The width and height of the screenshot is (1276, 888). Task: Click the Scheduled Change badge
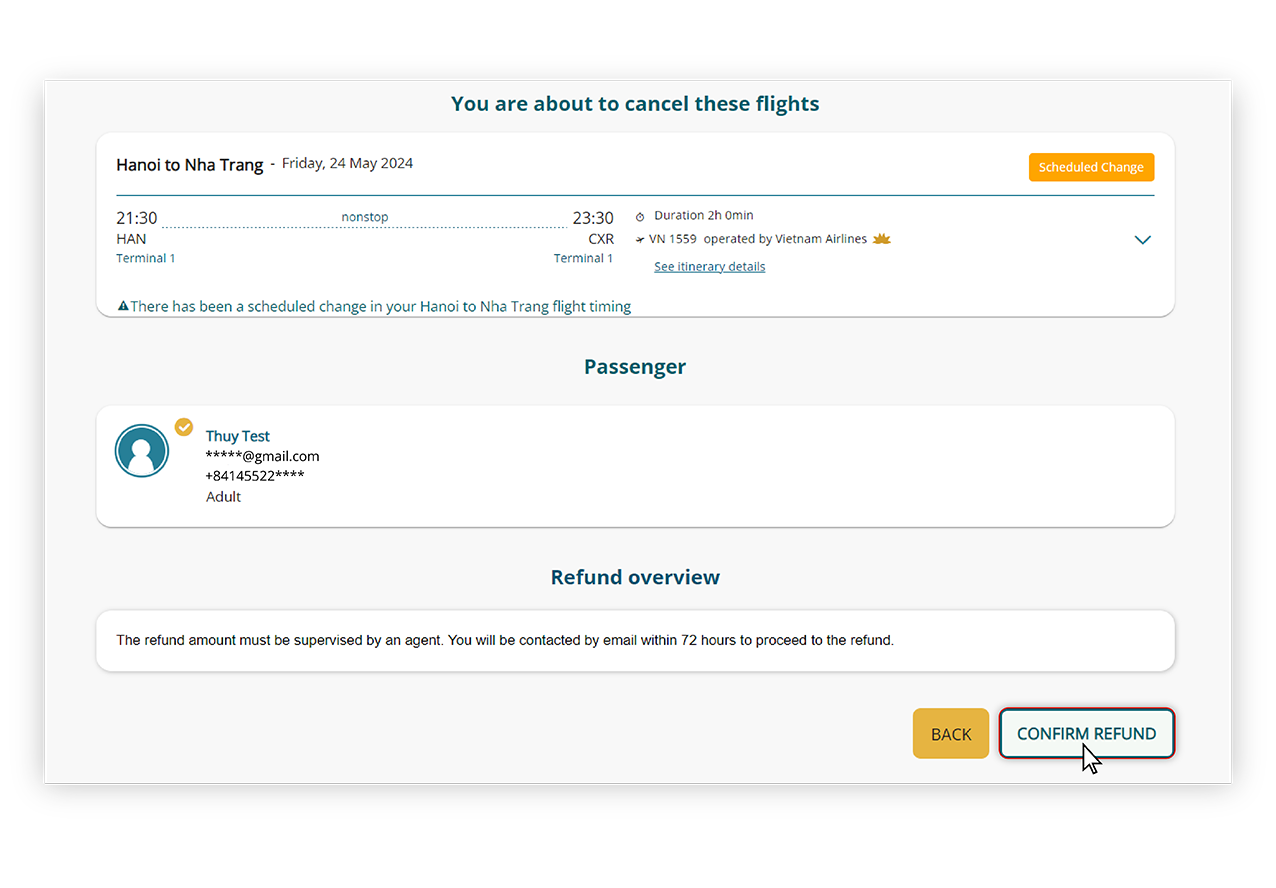click(1091, 167)
